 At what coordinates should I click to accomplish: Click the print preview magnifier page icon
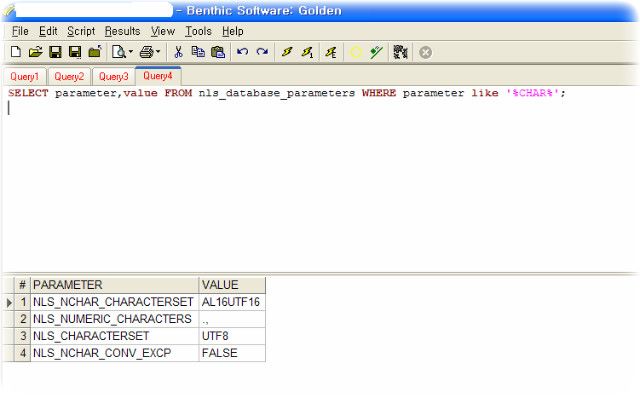tap(118, 52)
